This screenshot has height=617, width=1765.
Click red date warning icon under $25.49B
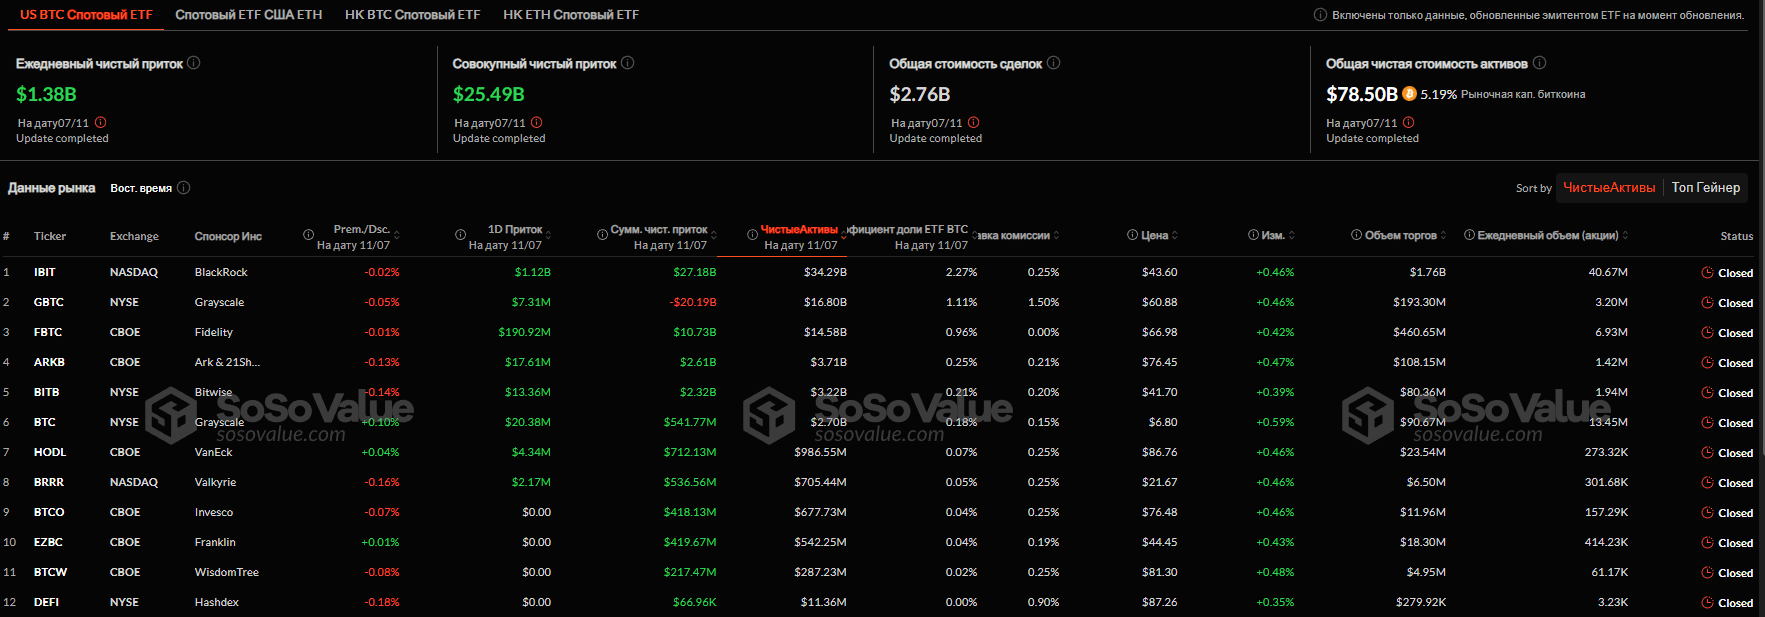click(x=537, y=123)
